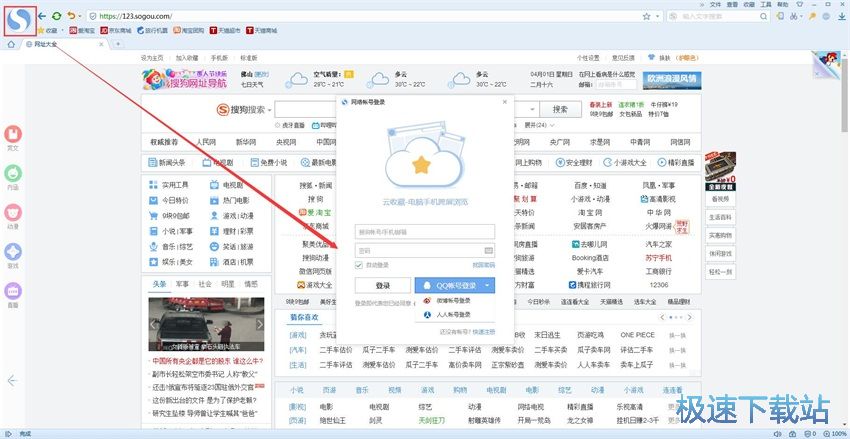Toggle the 自动登录 checkbox

pyautogui.click(x=358, y=265)
